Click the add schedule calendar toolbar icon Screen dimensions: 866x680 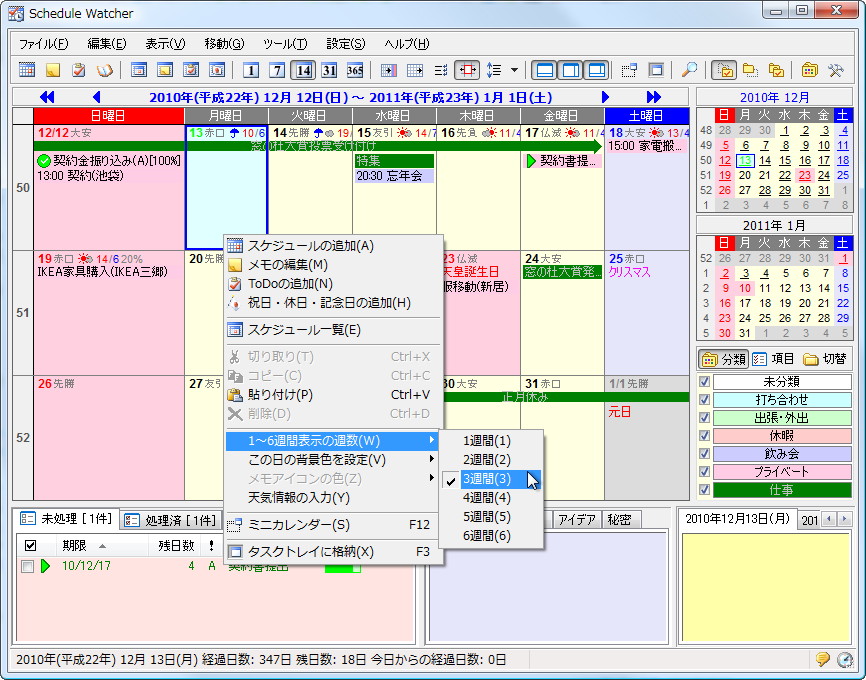point(27,70)
